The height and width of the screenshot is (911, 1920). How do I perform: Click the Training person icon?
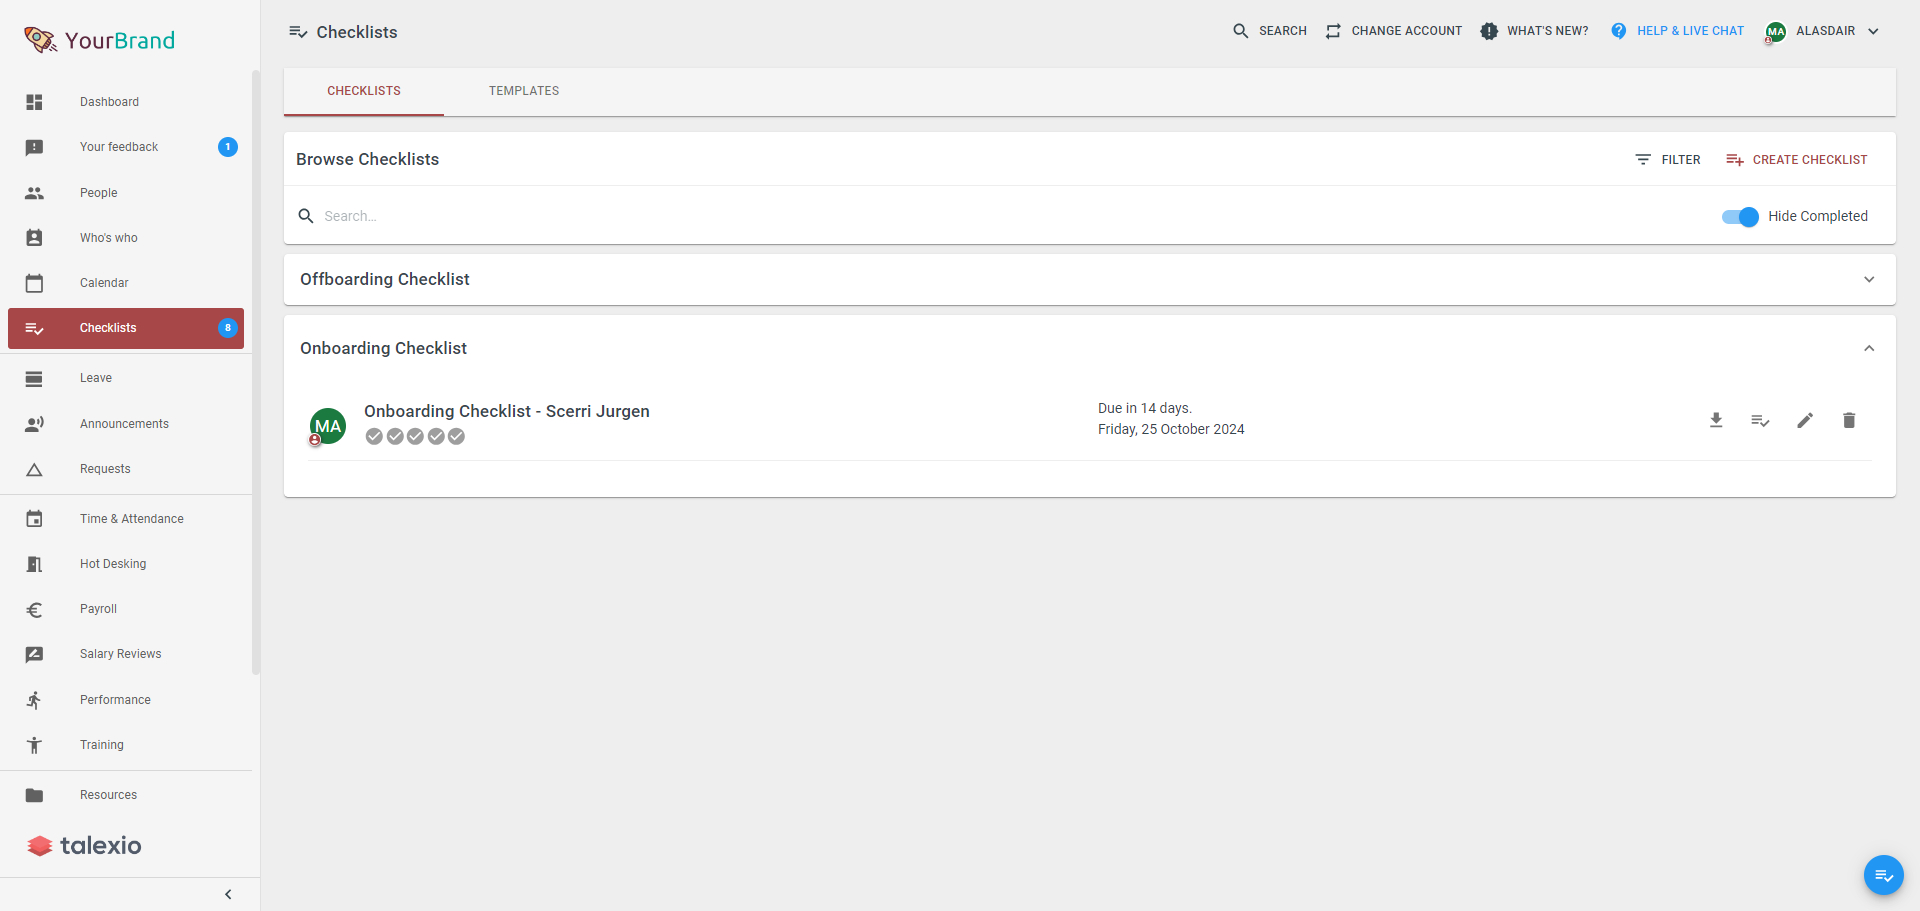(x=34, y=745)
